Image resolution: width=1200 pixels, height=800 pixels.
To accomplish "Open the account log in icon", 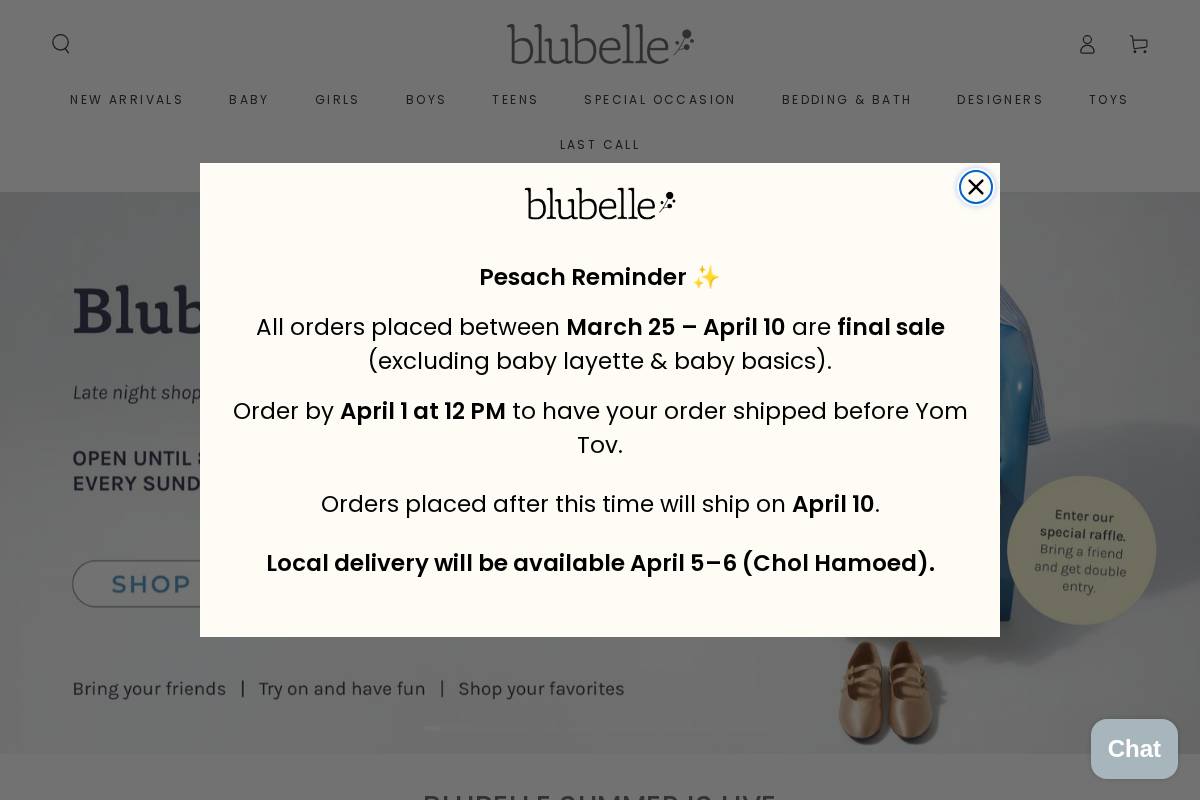I will 1087,44.
